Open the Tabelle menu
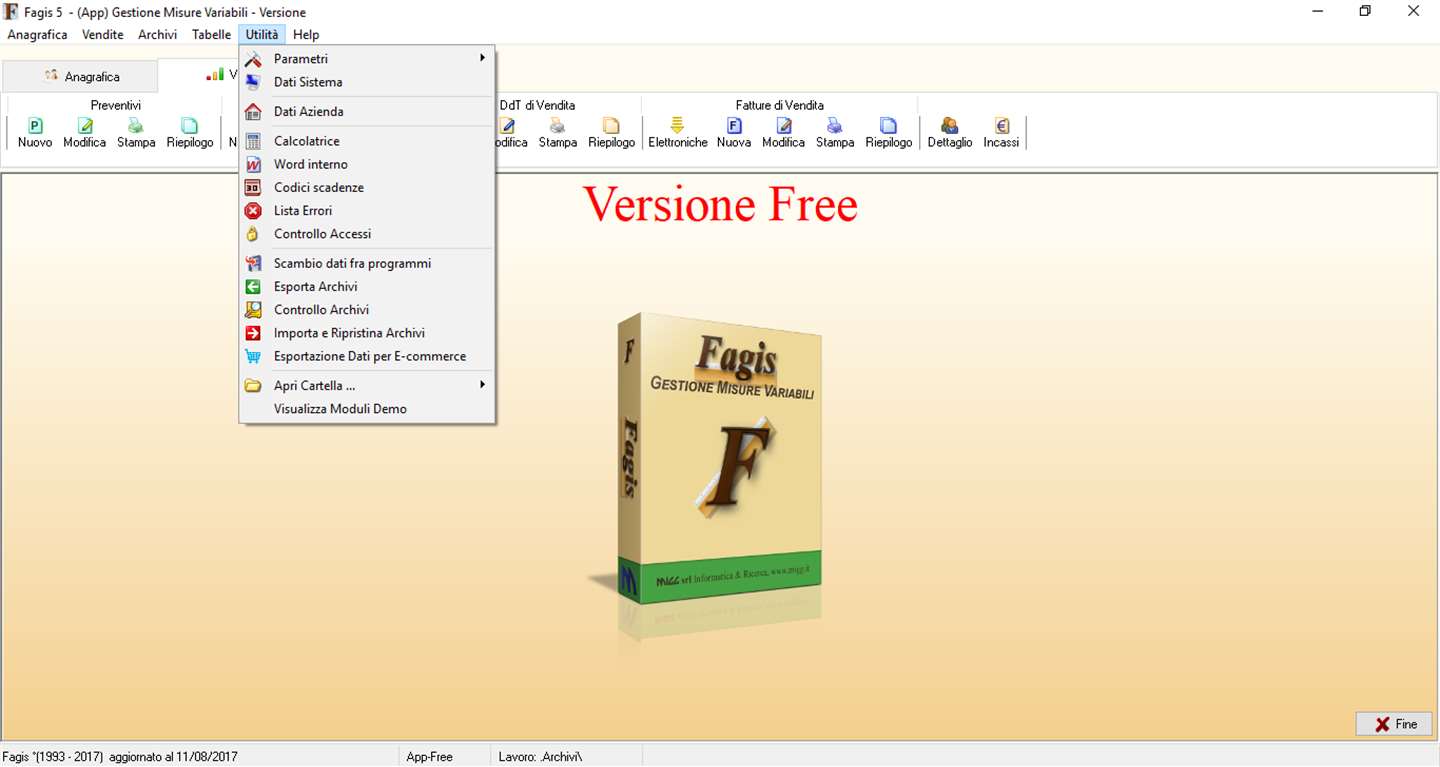This screenshot has width=1440, height=767. [x=212, y=34]
